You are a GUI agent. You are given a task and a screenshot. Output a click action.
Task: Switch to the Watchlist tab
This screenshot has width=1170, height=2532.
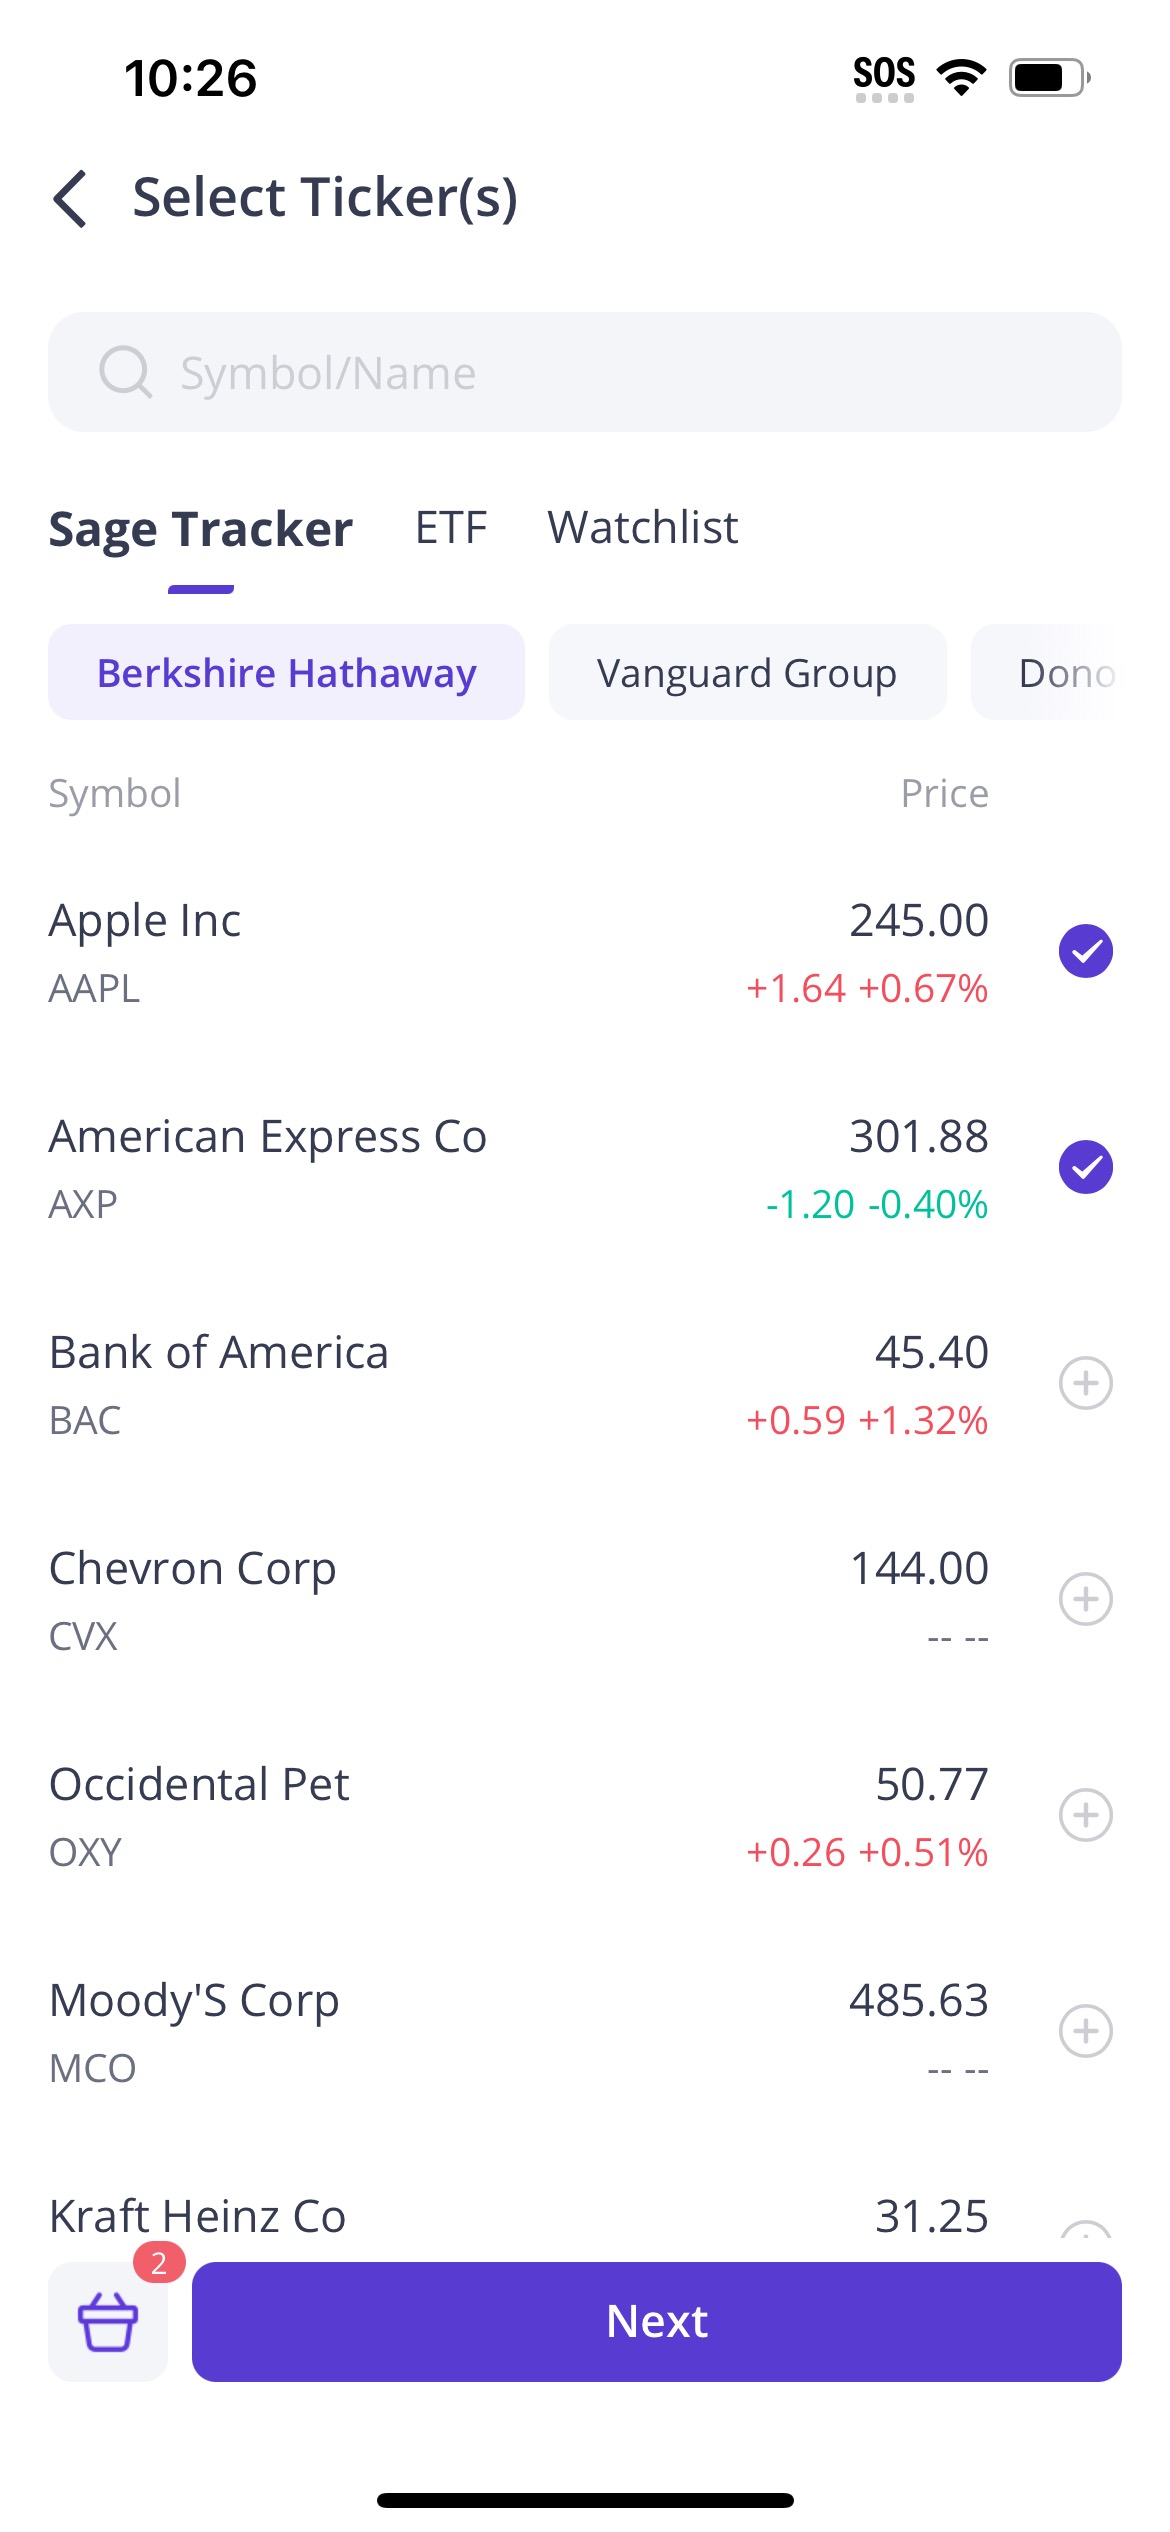tap(642, 527)
